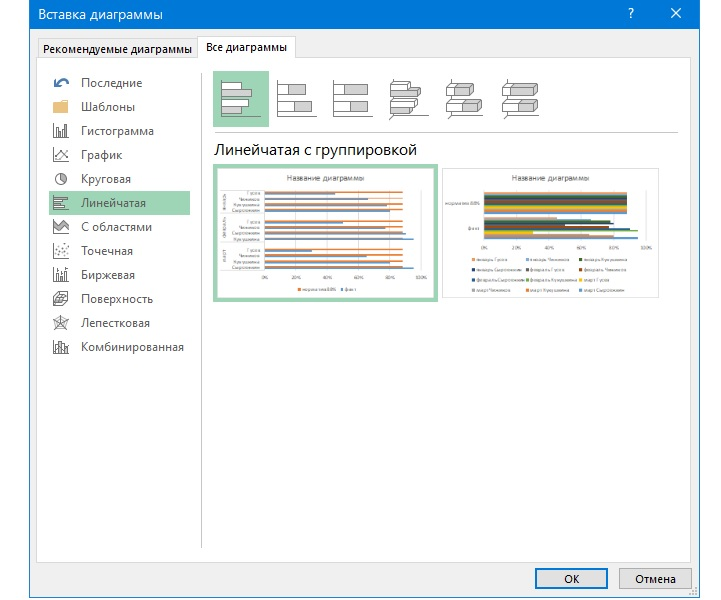Select the clustered bar chart subtype icon
Image resolution: width=721 pixels, height=600 pixels.
click(241, 98)
